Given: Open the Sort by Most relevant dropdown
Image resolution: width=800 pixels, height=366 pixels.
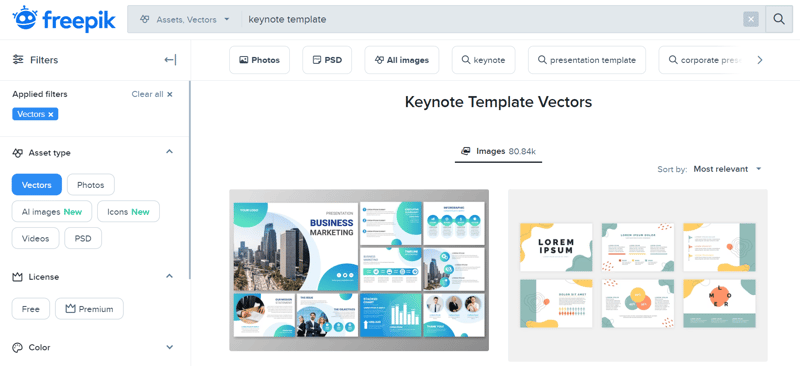Looking at the screenshot, I should point(727,169).
